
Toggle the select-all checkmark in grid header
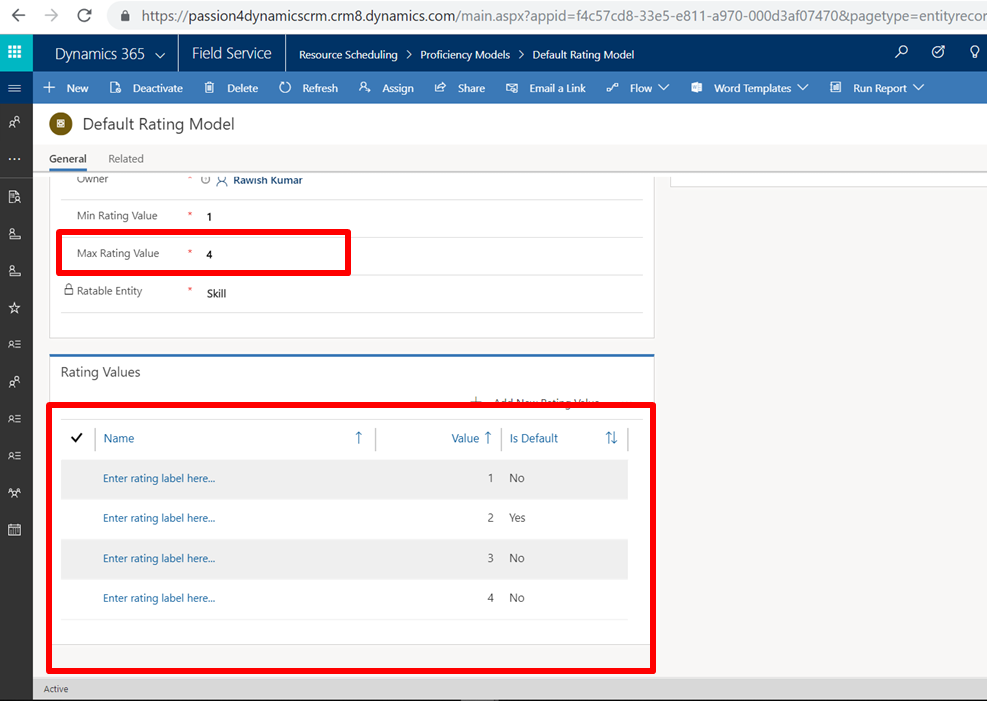click(x=77, y=438)
